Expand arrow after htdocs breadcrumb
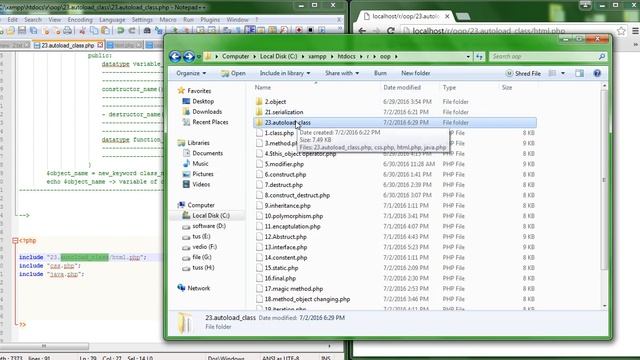 tap(362, 56)
